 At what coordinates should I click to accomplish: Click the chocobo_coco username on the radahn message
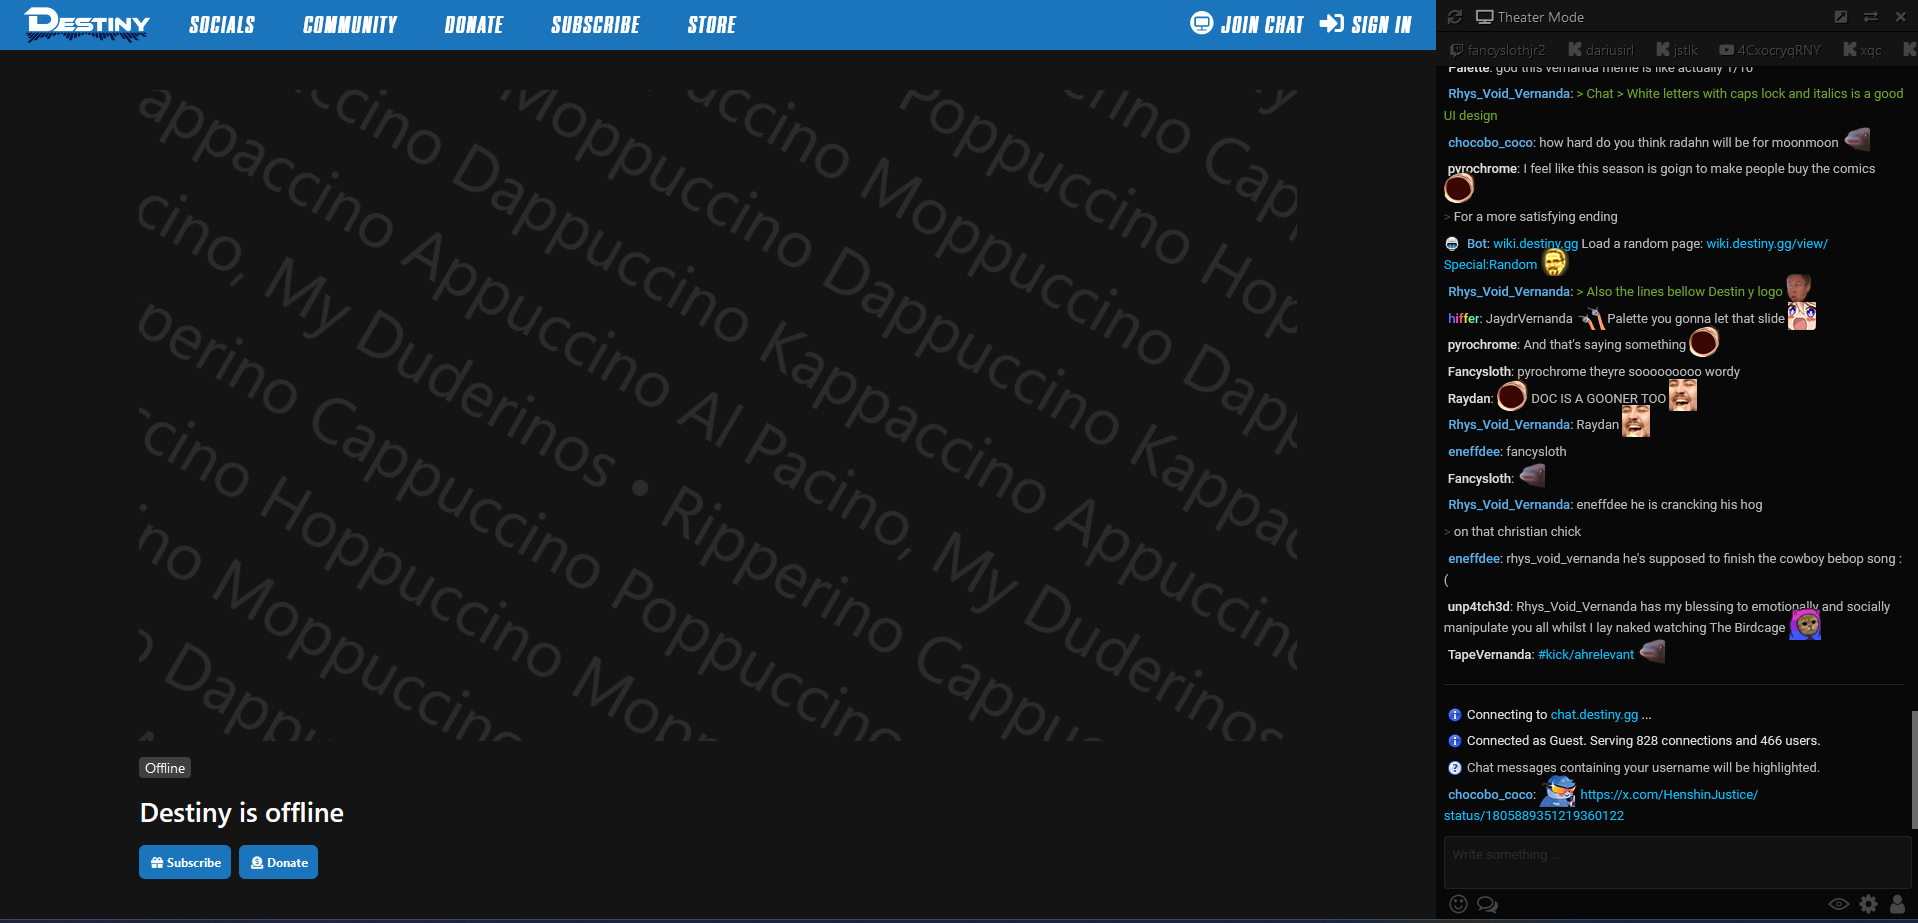click(x=1490, y=143)
